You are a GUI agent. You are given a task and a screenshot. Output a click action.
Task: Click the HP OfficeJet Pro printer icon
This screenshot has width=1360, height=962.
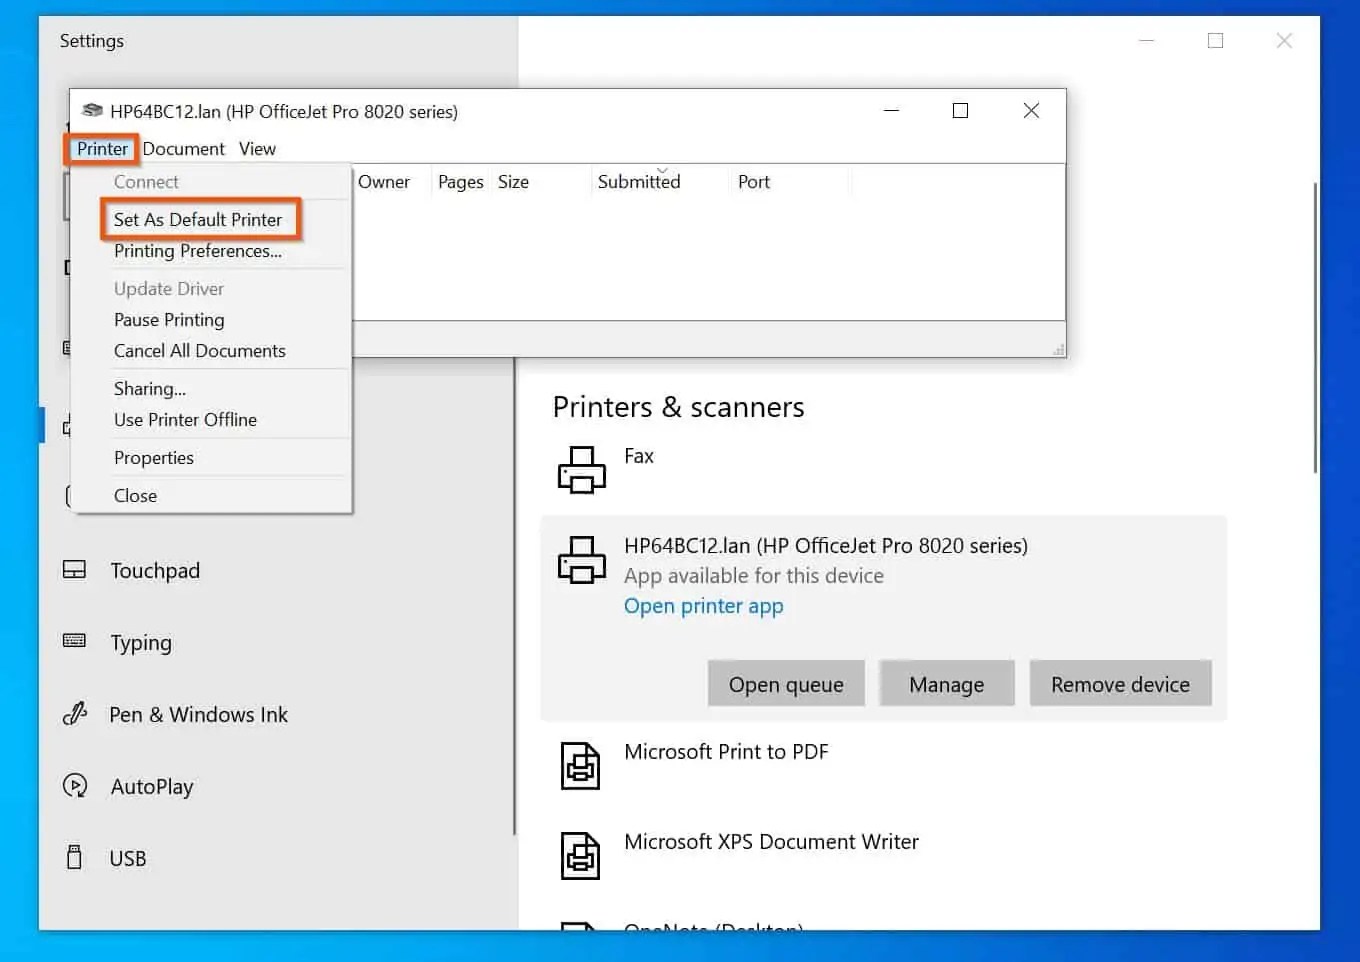pyautogui.click(x=581, y=560)
